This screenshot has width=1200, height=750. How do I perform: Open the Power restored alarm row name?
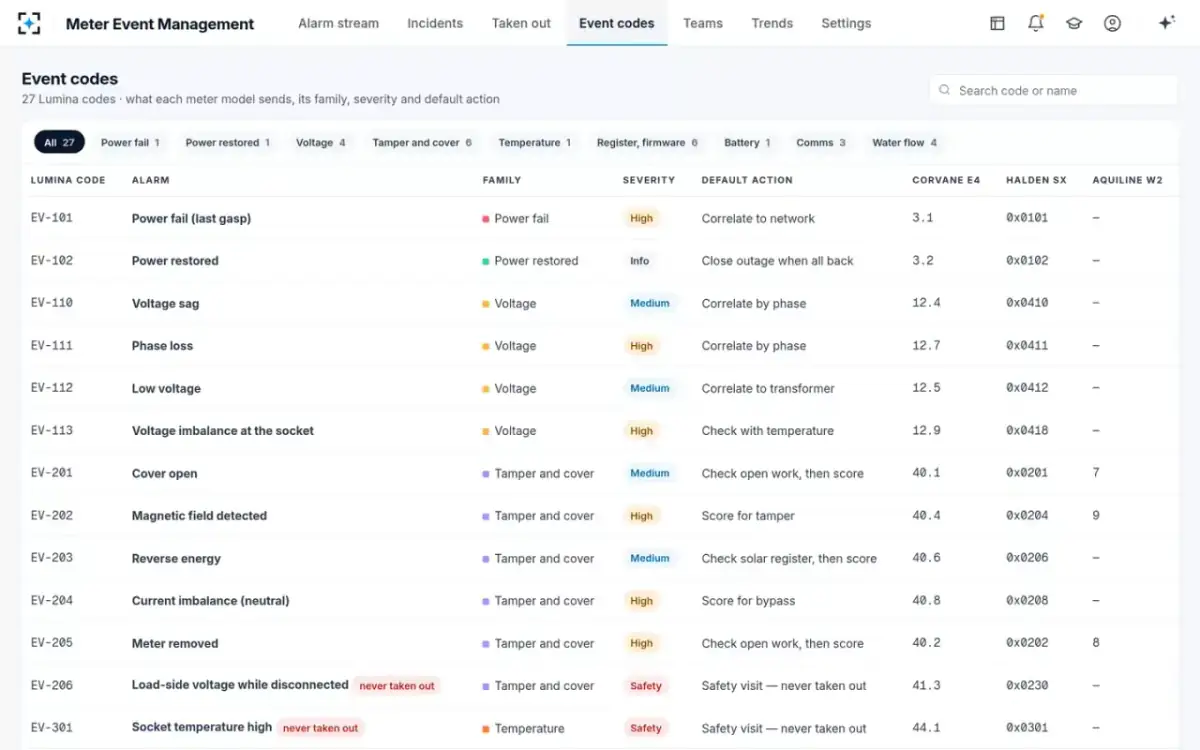click(x=175, y=261)
